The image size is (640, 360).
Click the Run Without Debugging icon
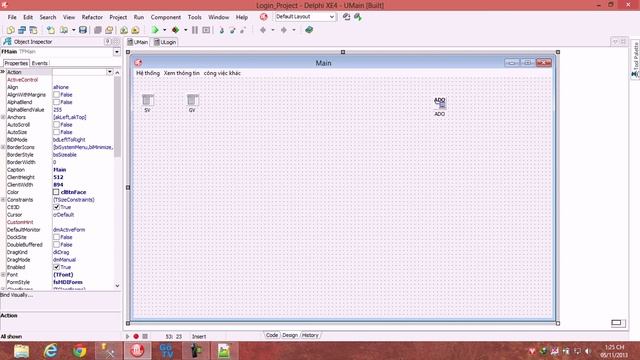(x=176, y=30)
